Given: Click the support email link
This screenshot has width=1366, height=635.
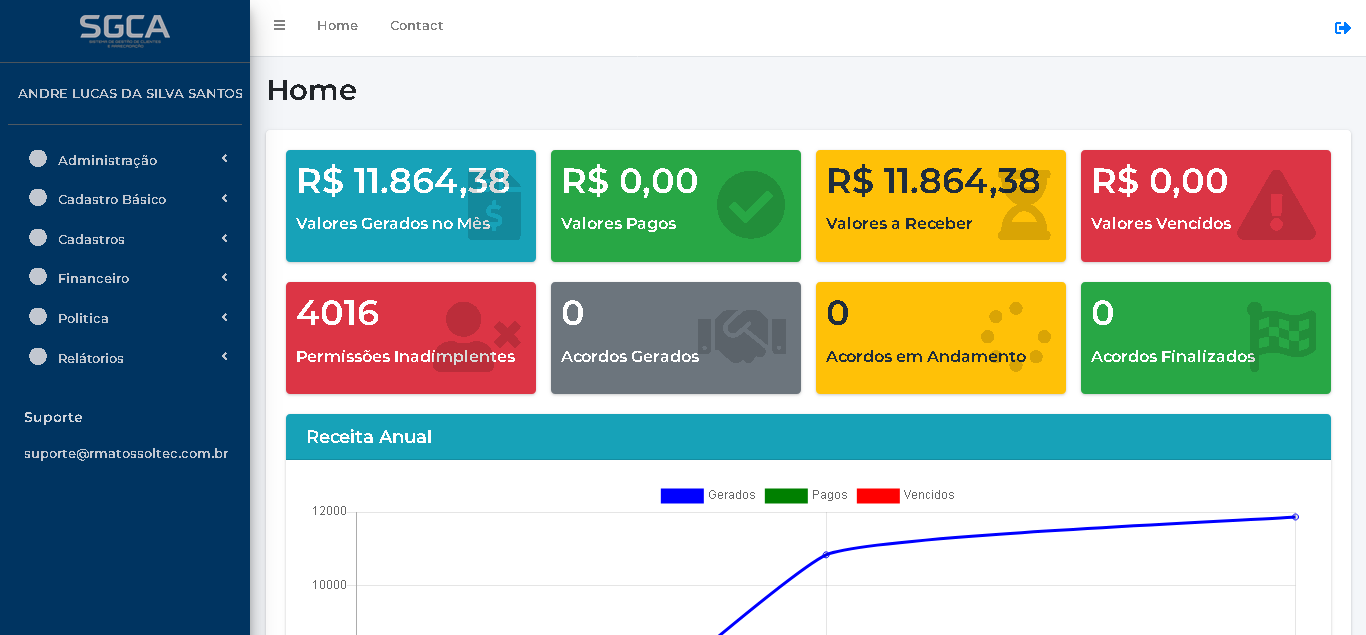Looking at the screenshot, I should click(126, 453).
